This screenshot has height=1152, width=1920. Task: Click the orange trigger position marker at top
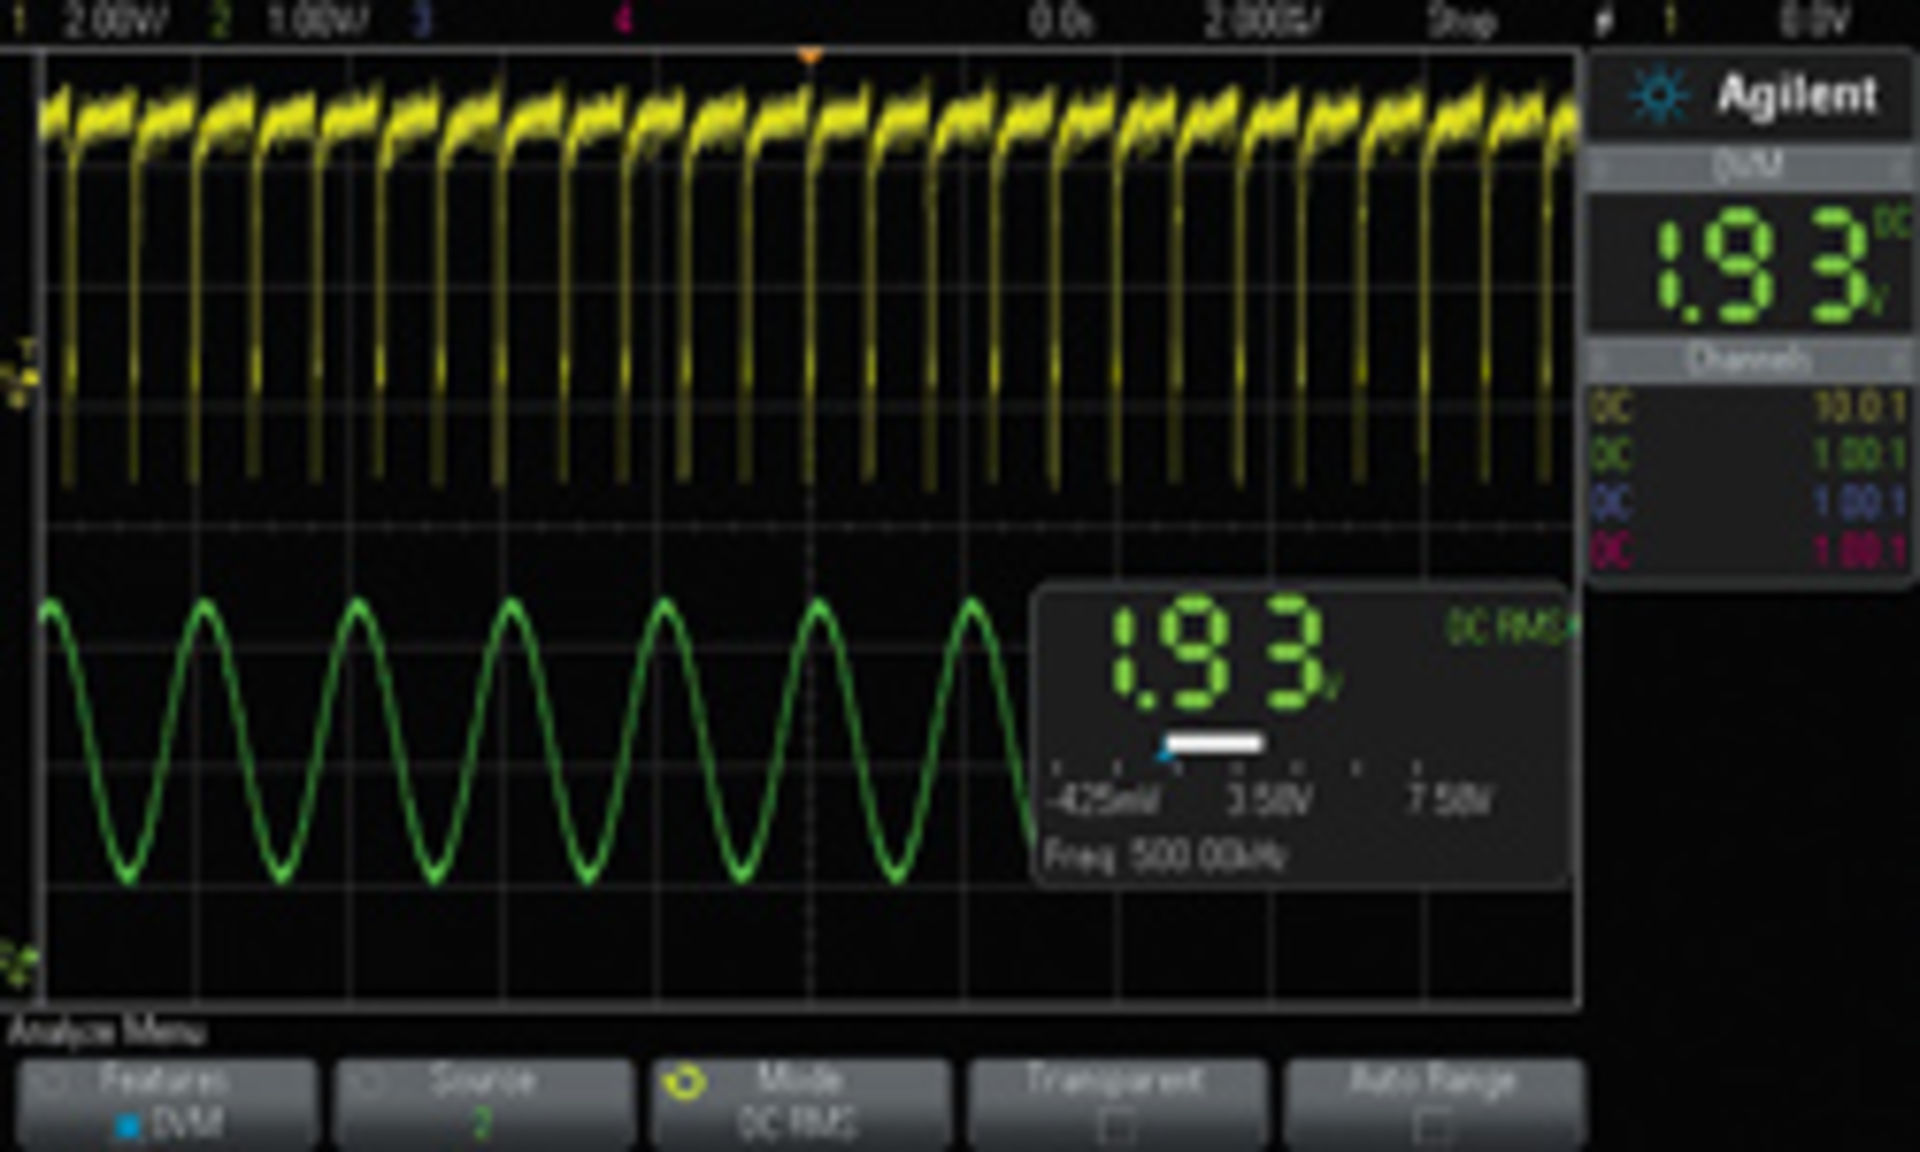pyautogui.click(x=810, y=56)
